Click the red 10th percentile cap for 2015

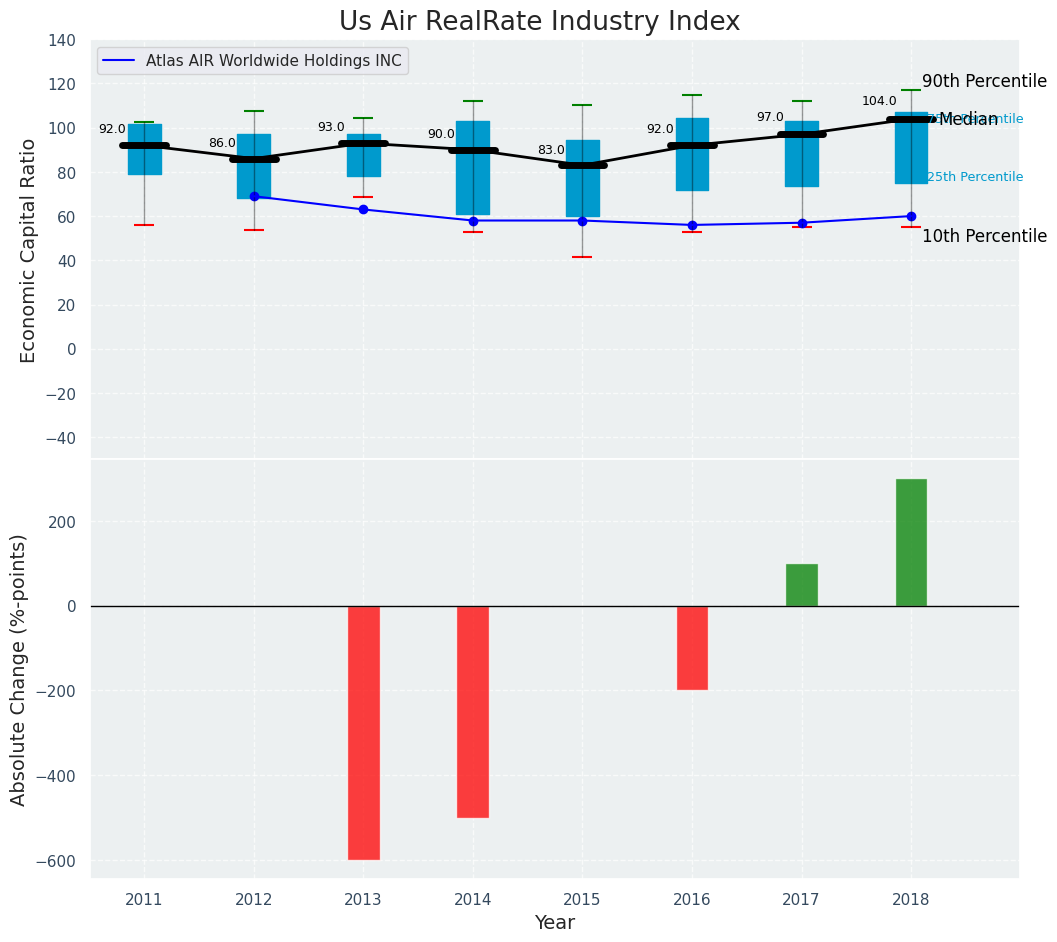coord(582,257)
